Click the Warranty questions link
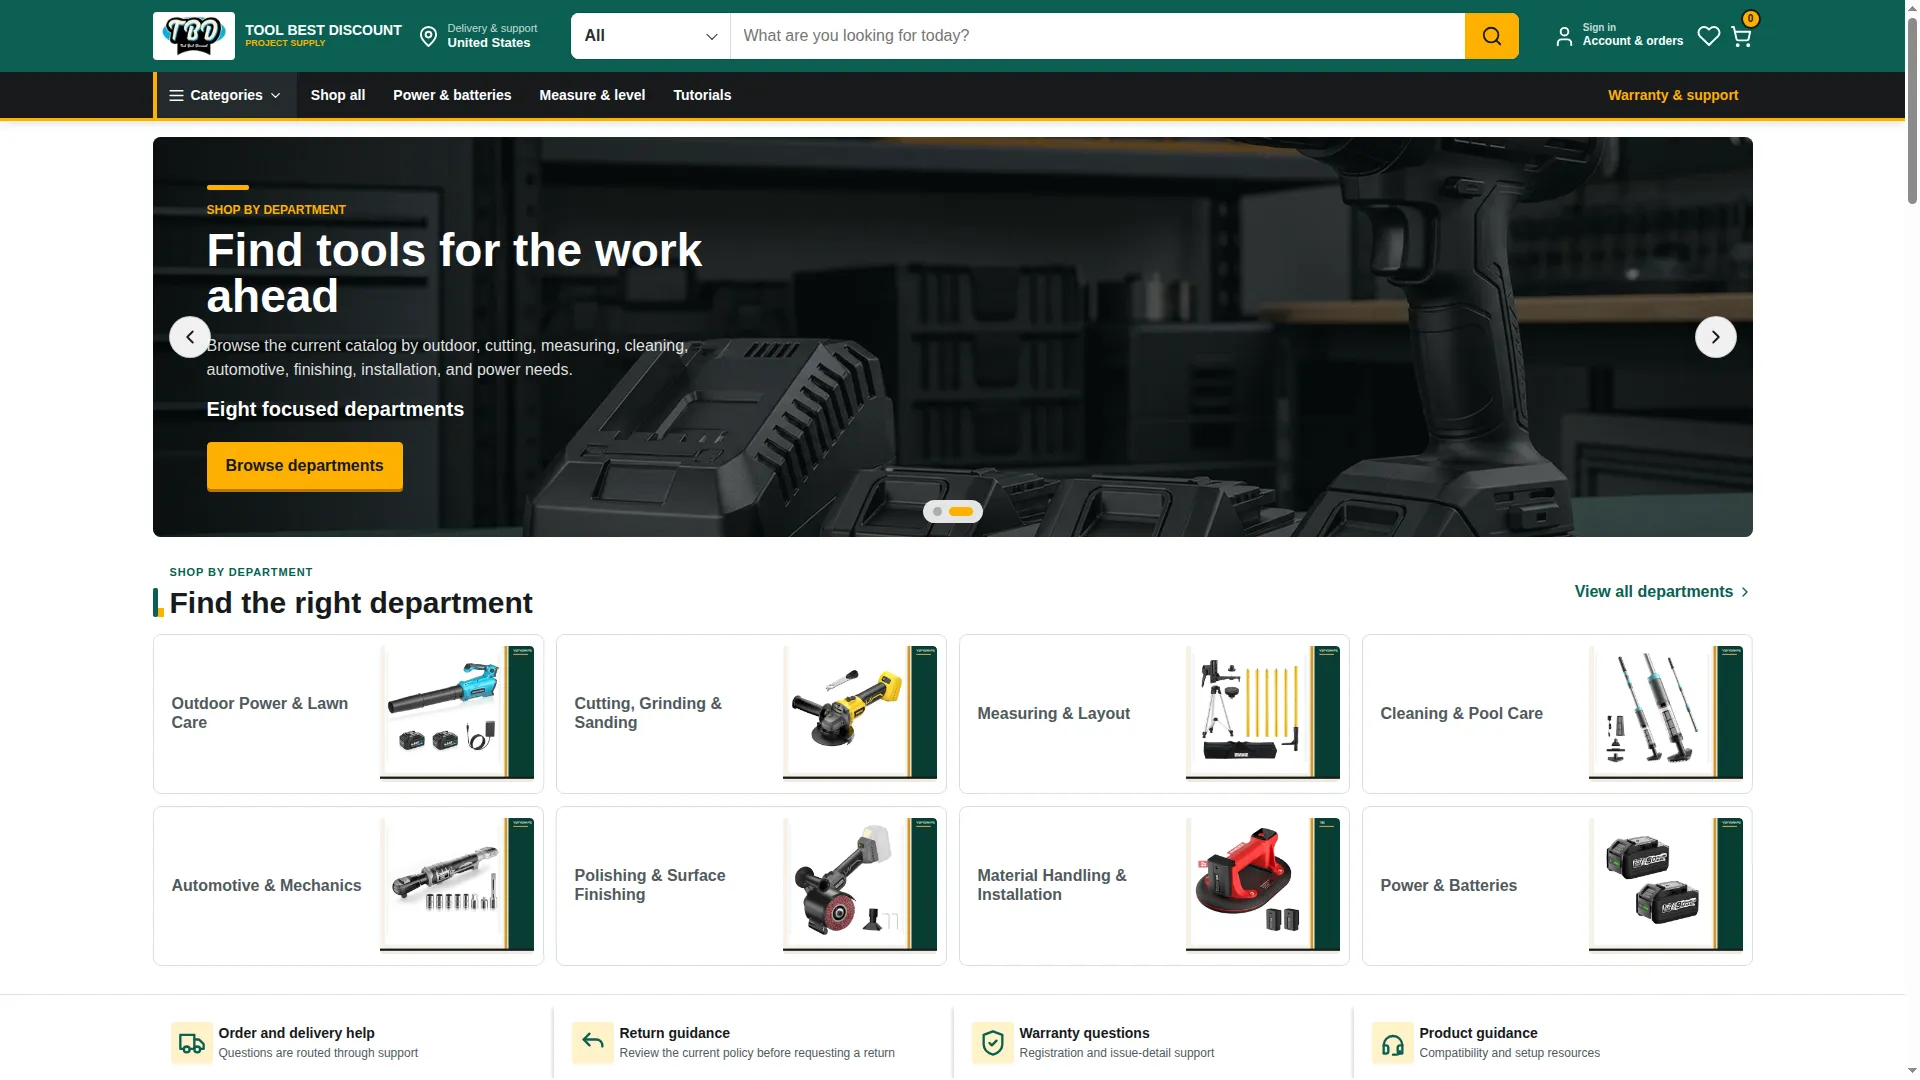Viewport: 1920px width, 1080px height. pyautogui.click(x=1084, y=1033)
